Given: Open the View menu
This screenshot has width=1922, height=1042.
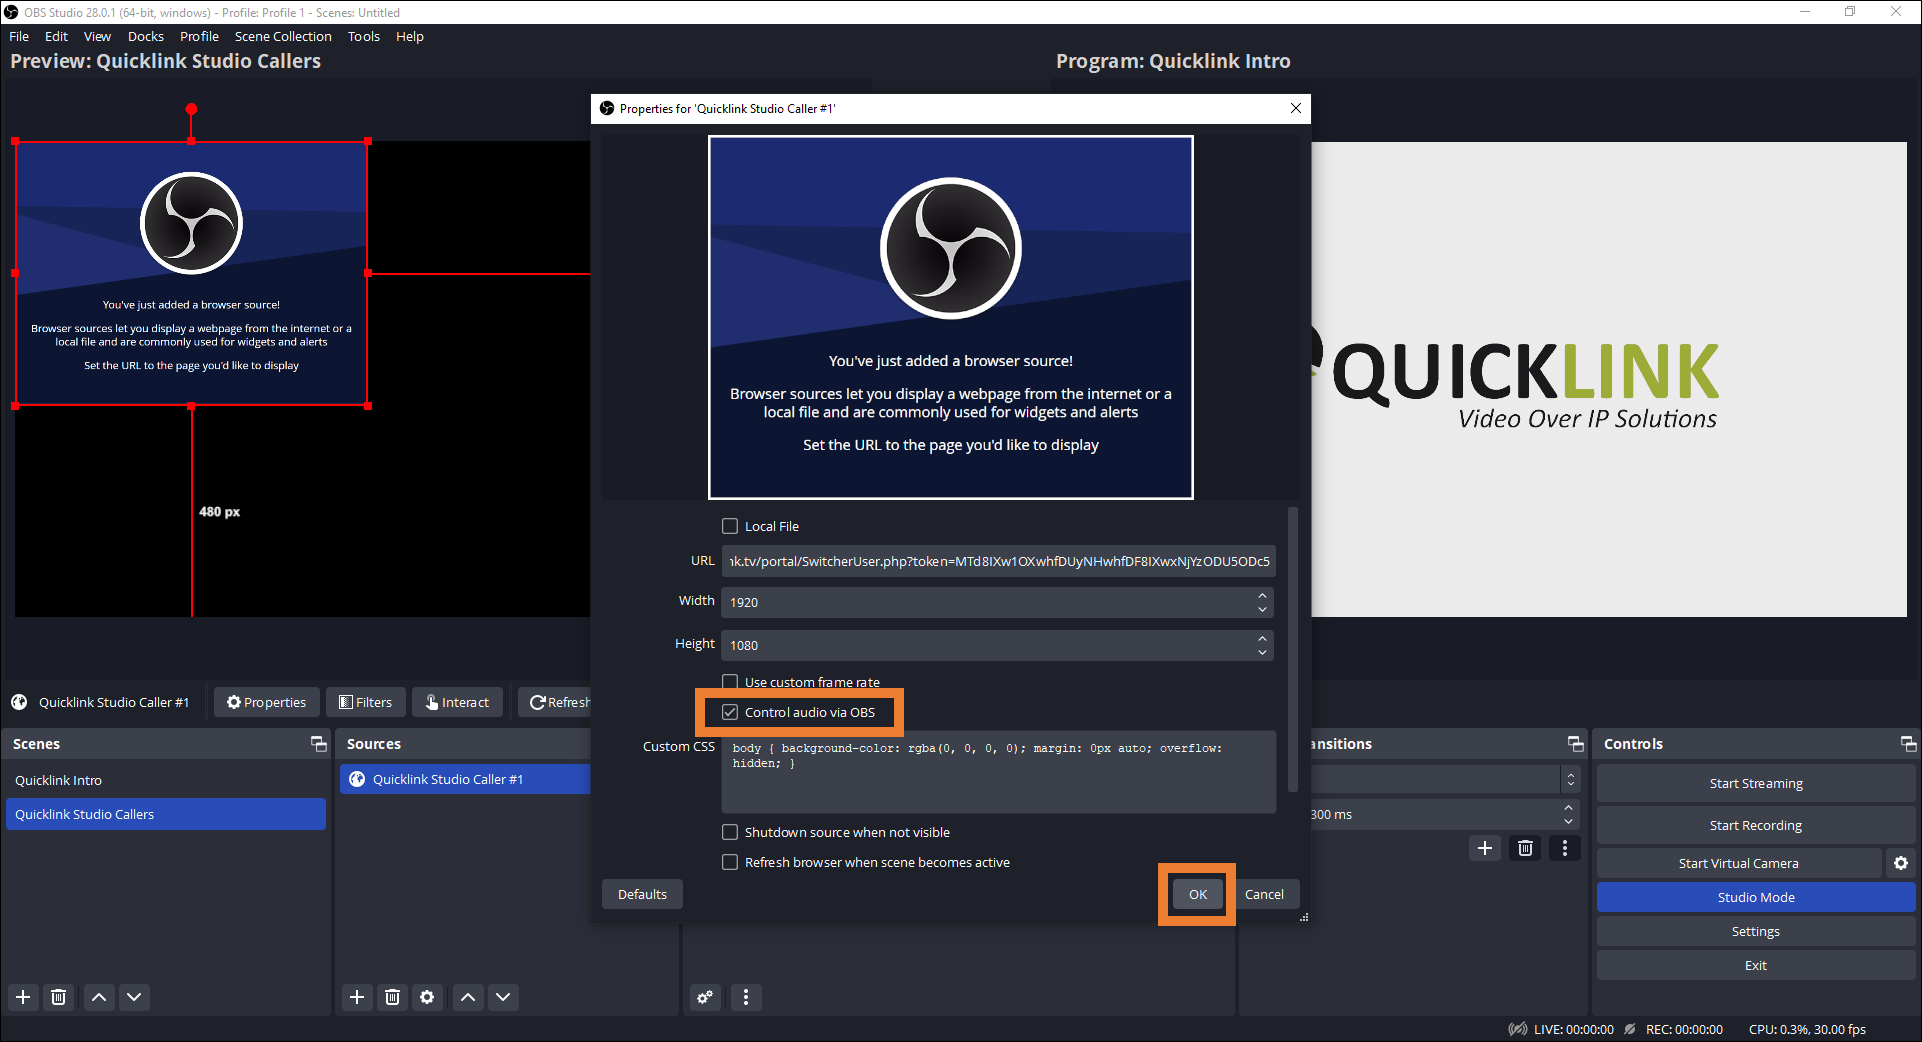Looking at the screenshot, I should [97, 36].
